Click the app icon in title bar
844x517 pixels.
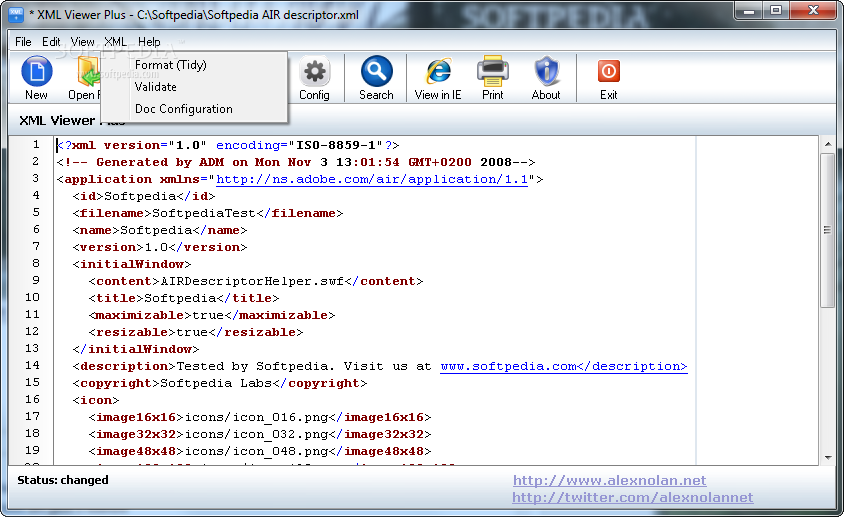point(16,14)
